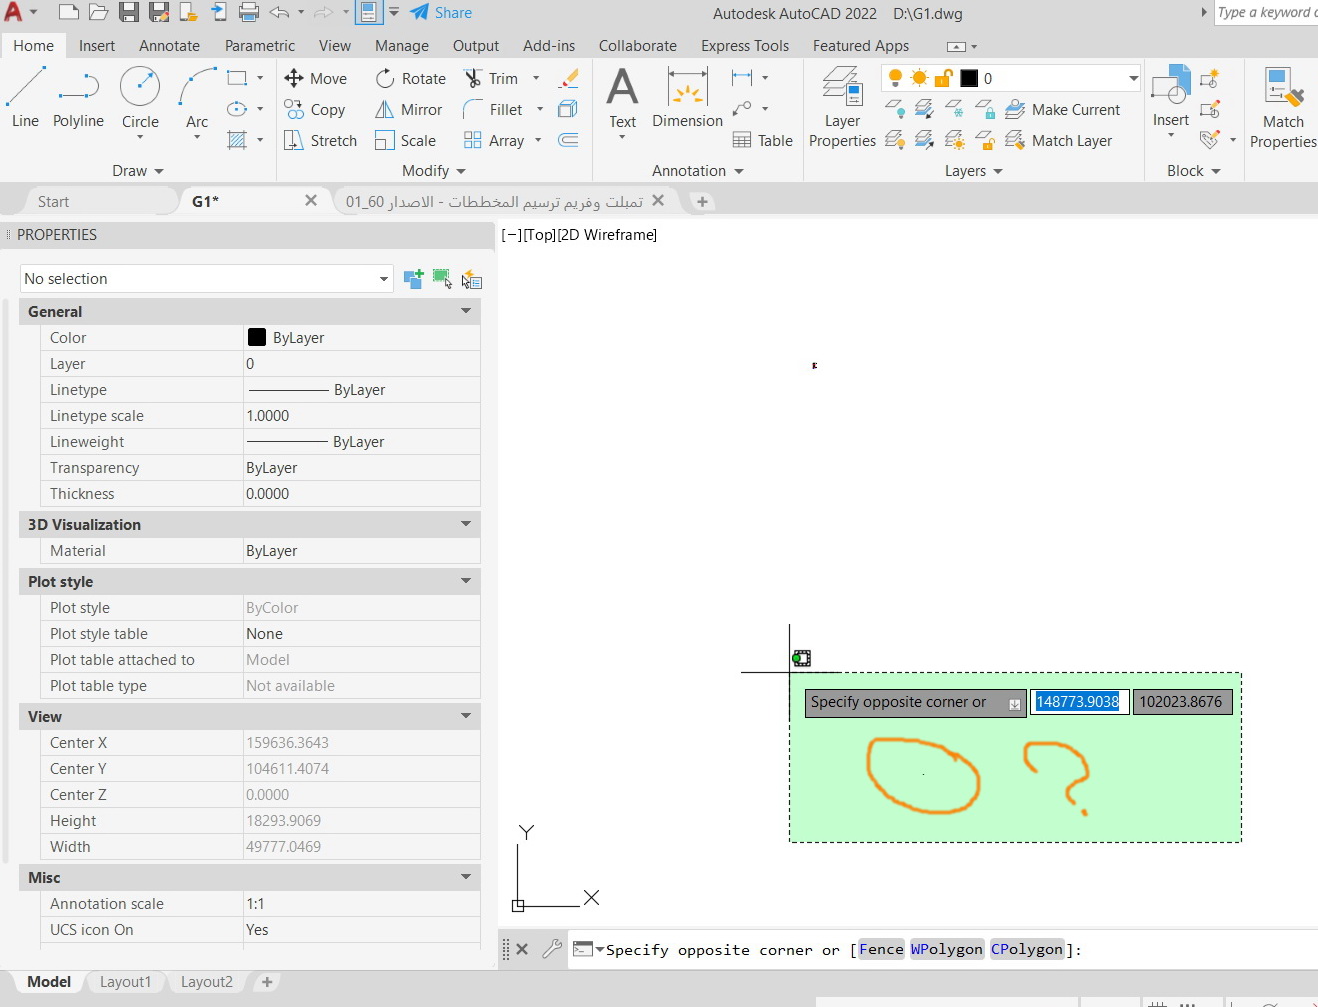This screenshot has height=1007, width=1318.
Task: Freeze a layer using the sun icon
Action: point(918,77)
